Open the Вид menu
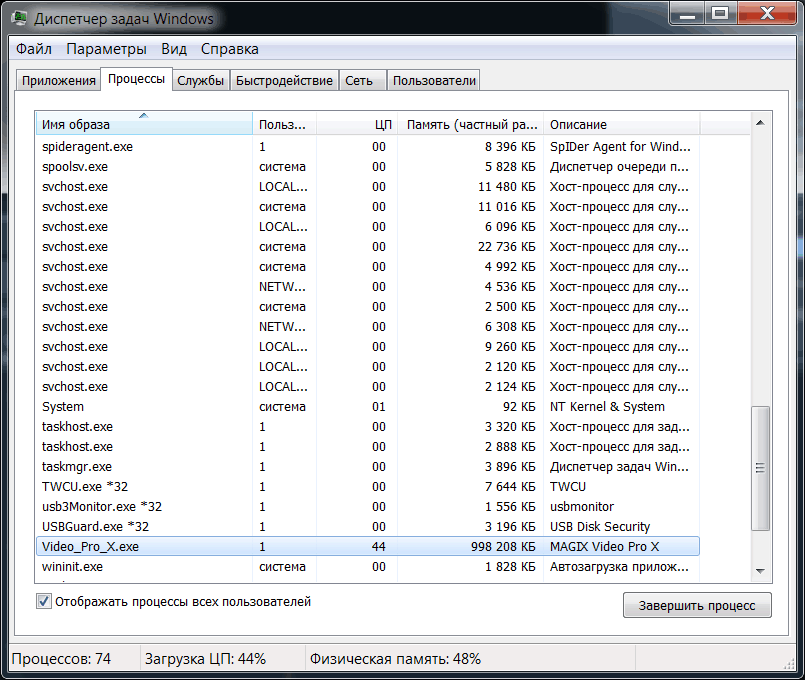This screenshot has height=680, width=805. point(174,49)
